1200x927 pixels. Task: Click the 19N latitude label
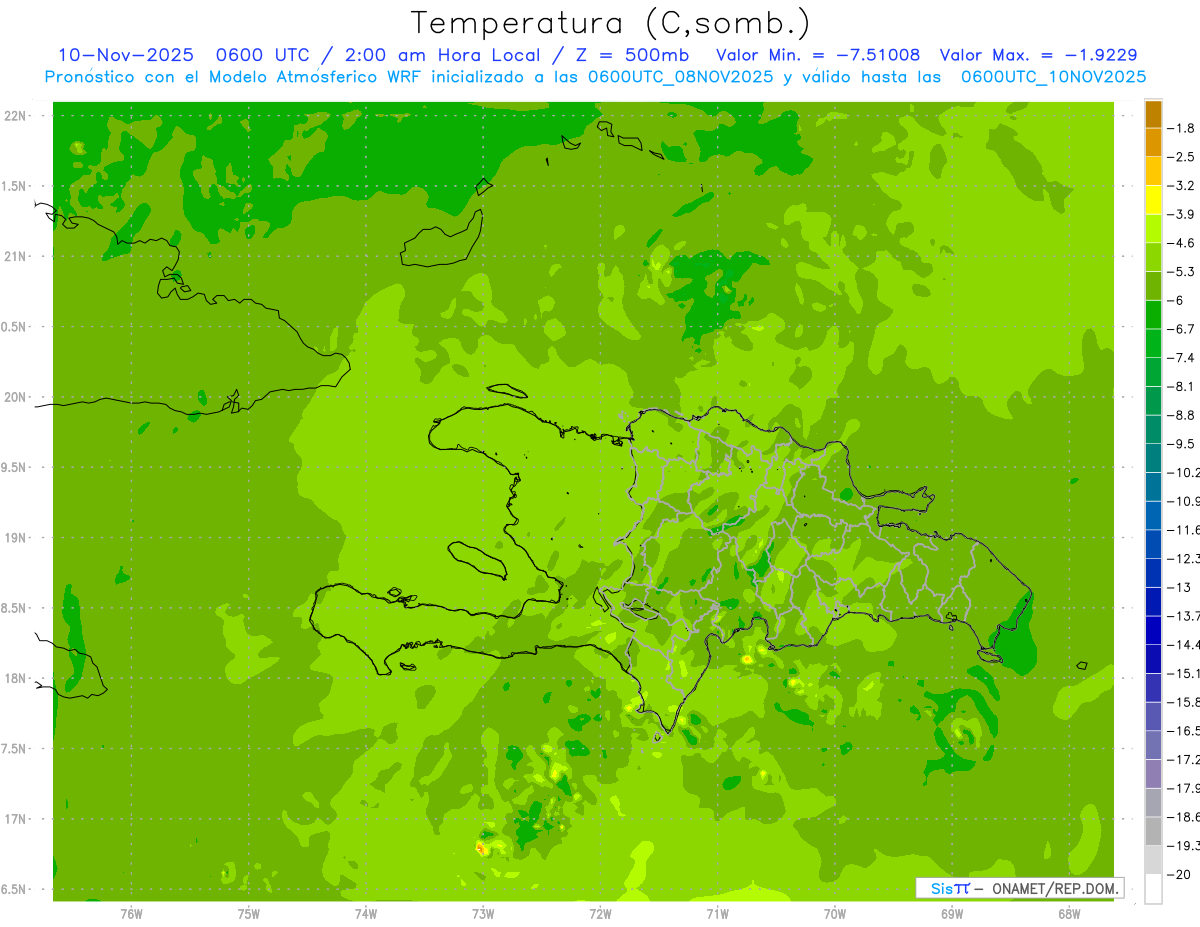pyautogui.click(x=16, y=538)
